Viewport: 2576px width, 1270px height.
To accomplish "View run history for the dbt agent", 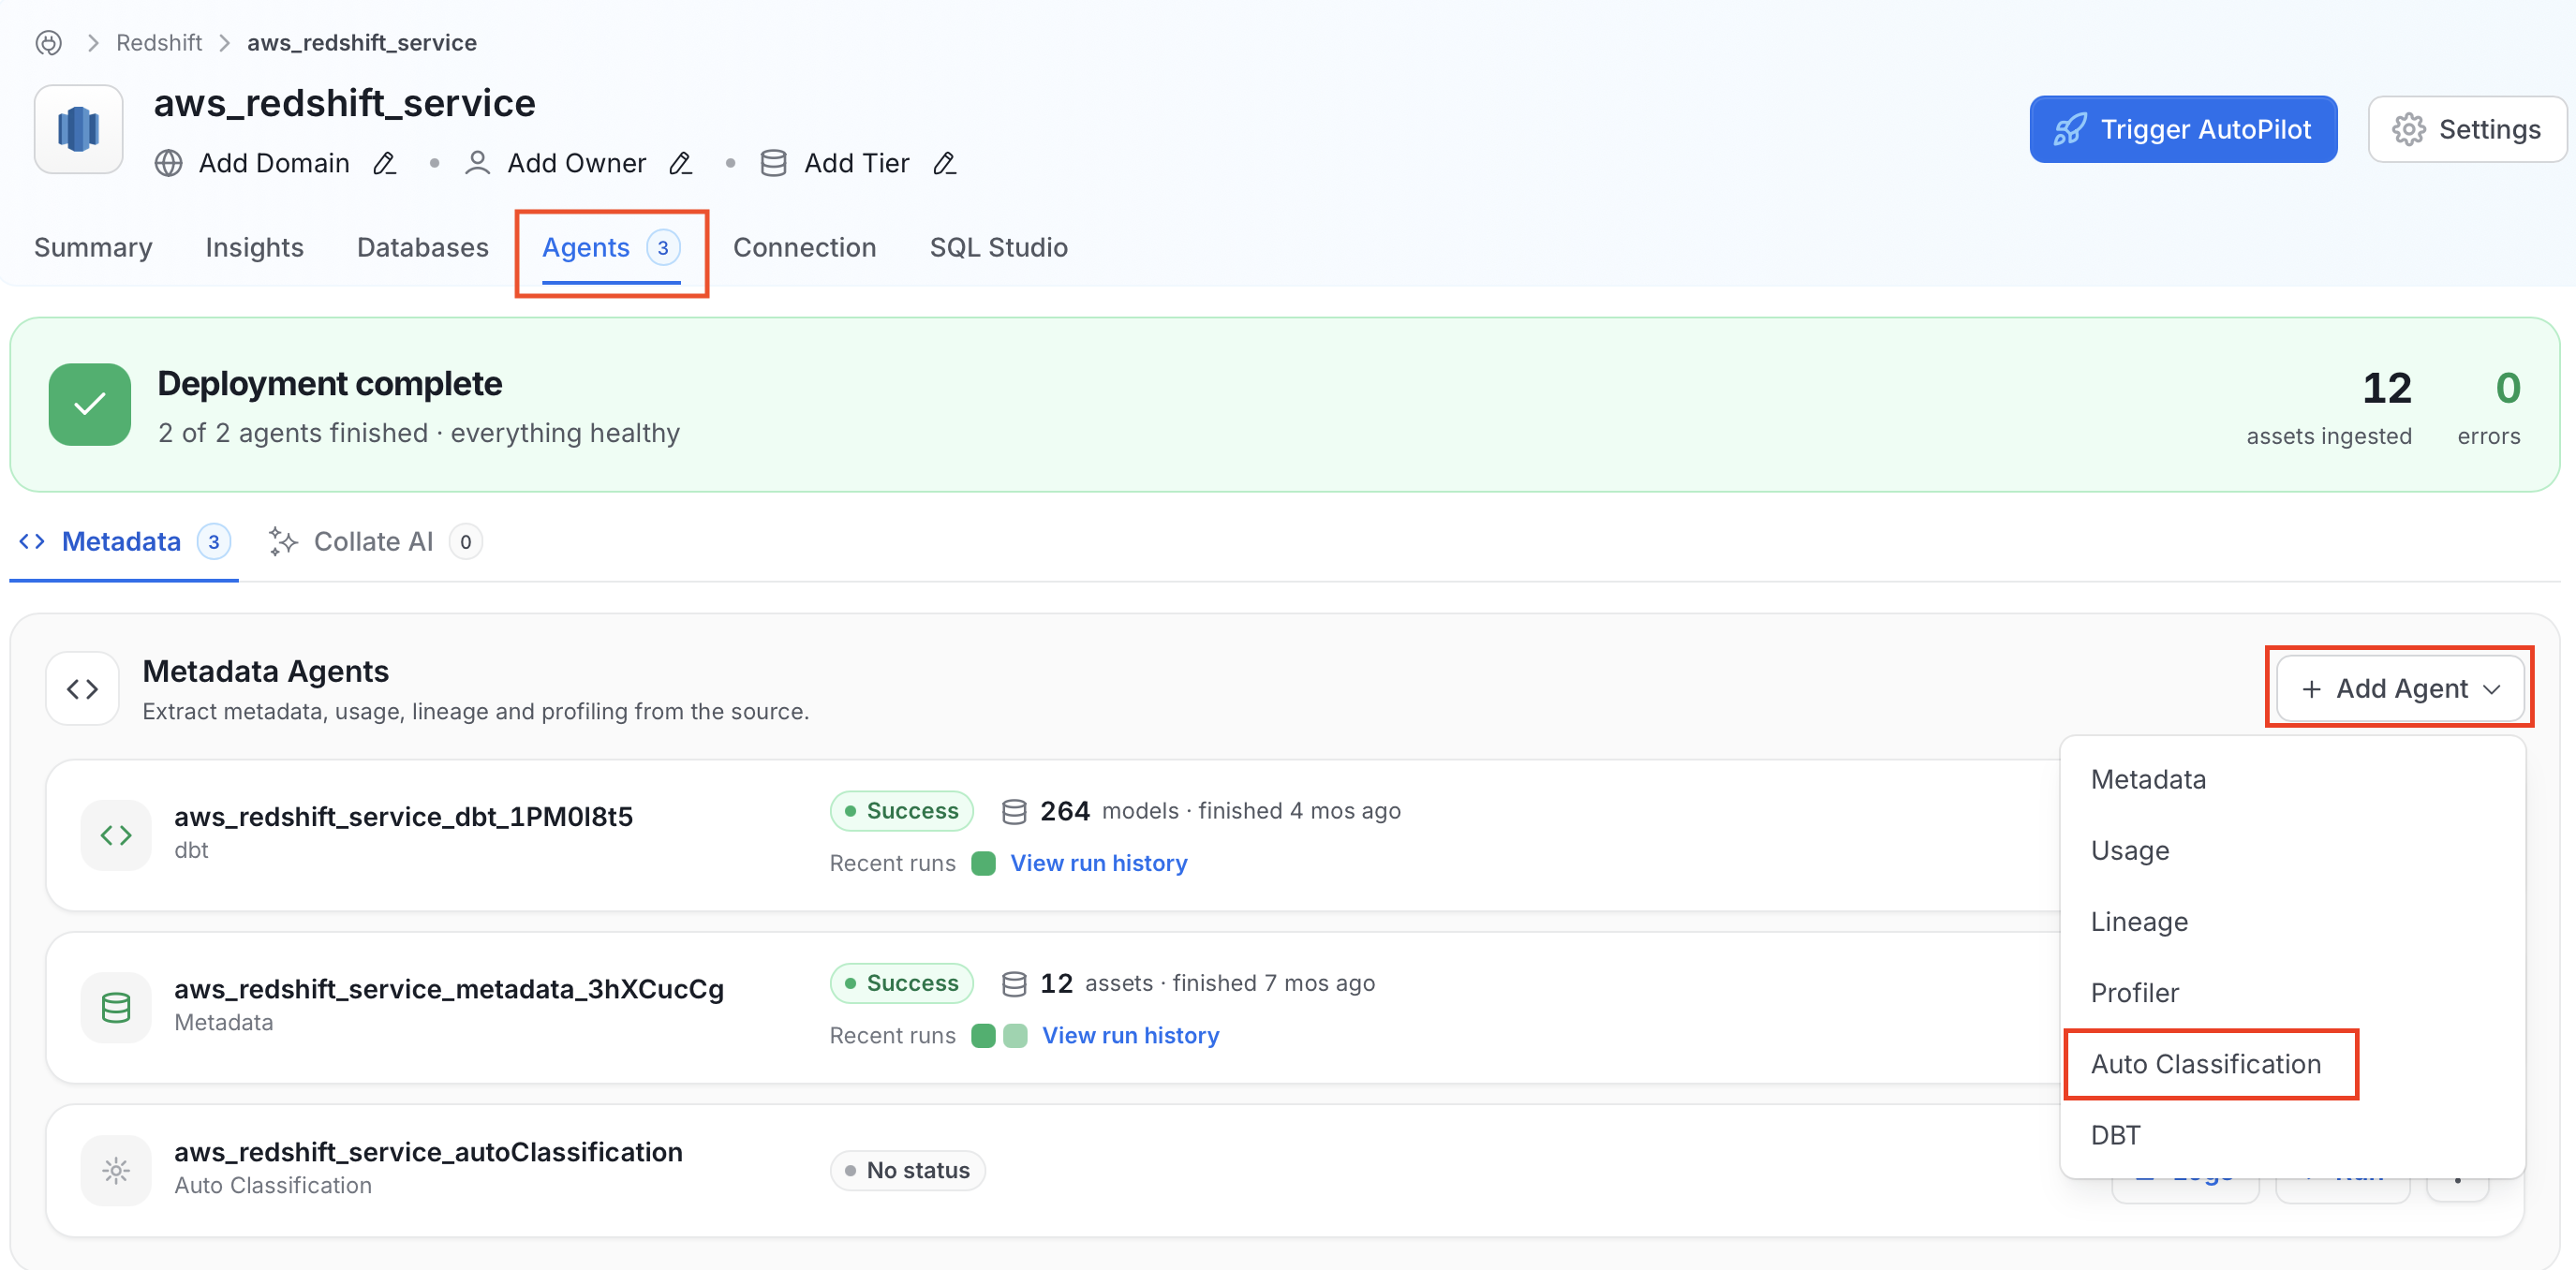I will pyautogui.click(x=1098, y=863).
